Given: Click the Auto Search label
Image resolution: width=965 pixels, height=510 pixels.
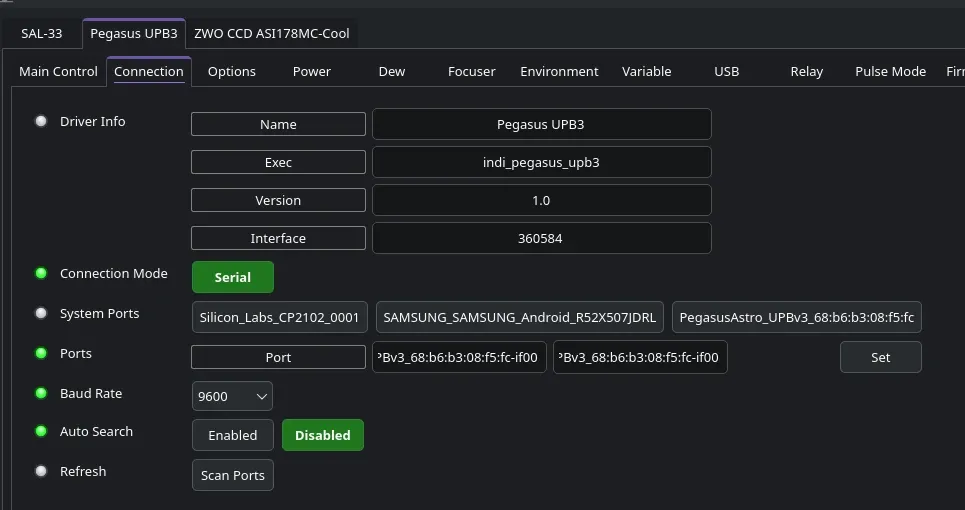Looking at the screenshot, I should (x=96, y=431).
